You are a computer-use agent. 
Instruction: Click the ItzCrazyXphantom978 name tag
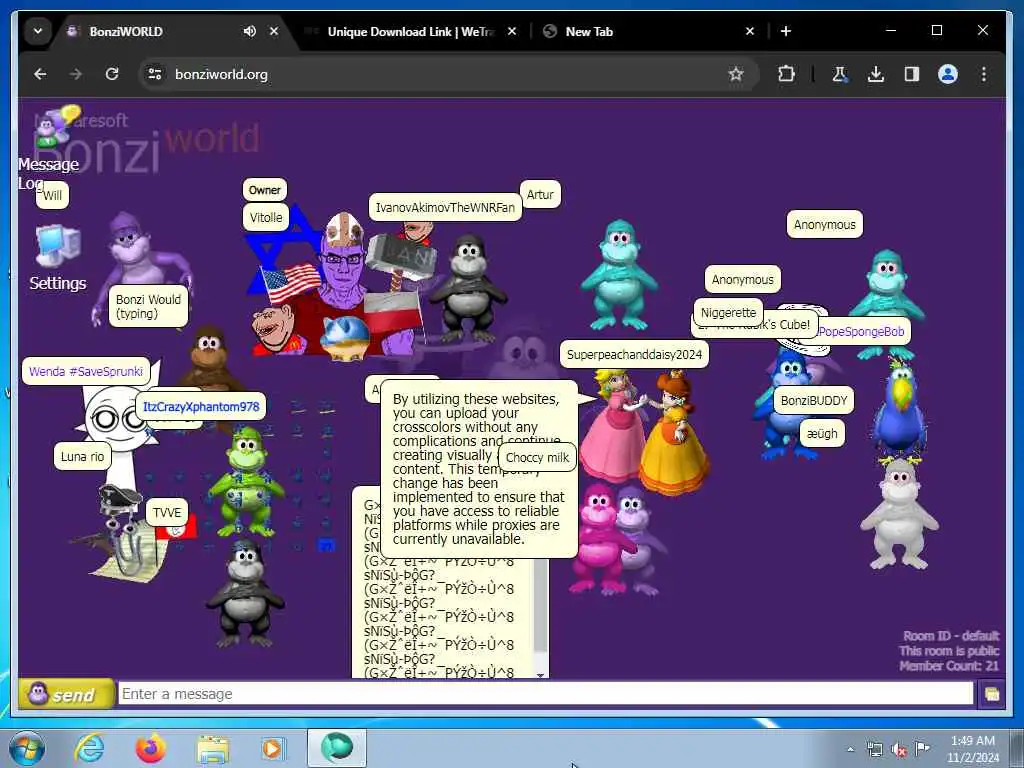[x=201, y=407]
